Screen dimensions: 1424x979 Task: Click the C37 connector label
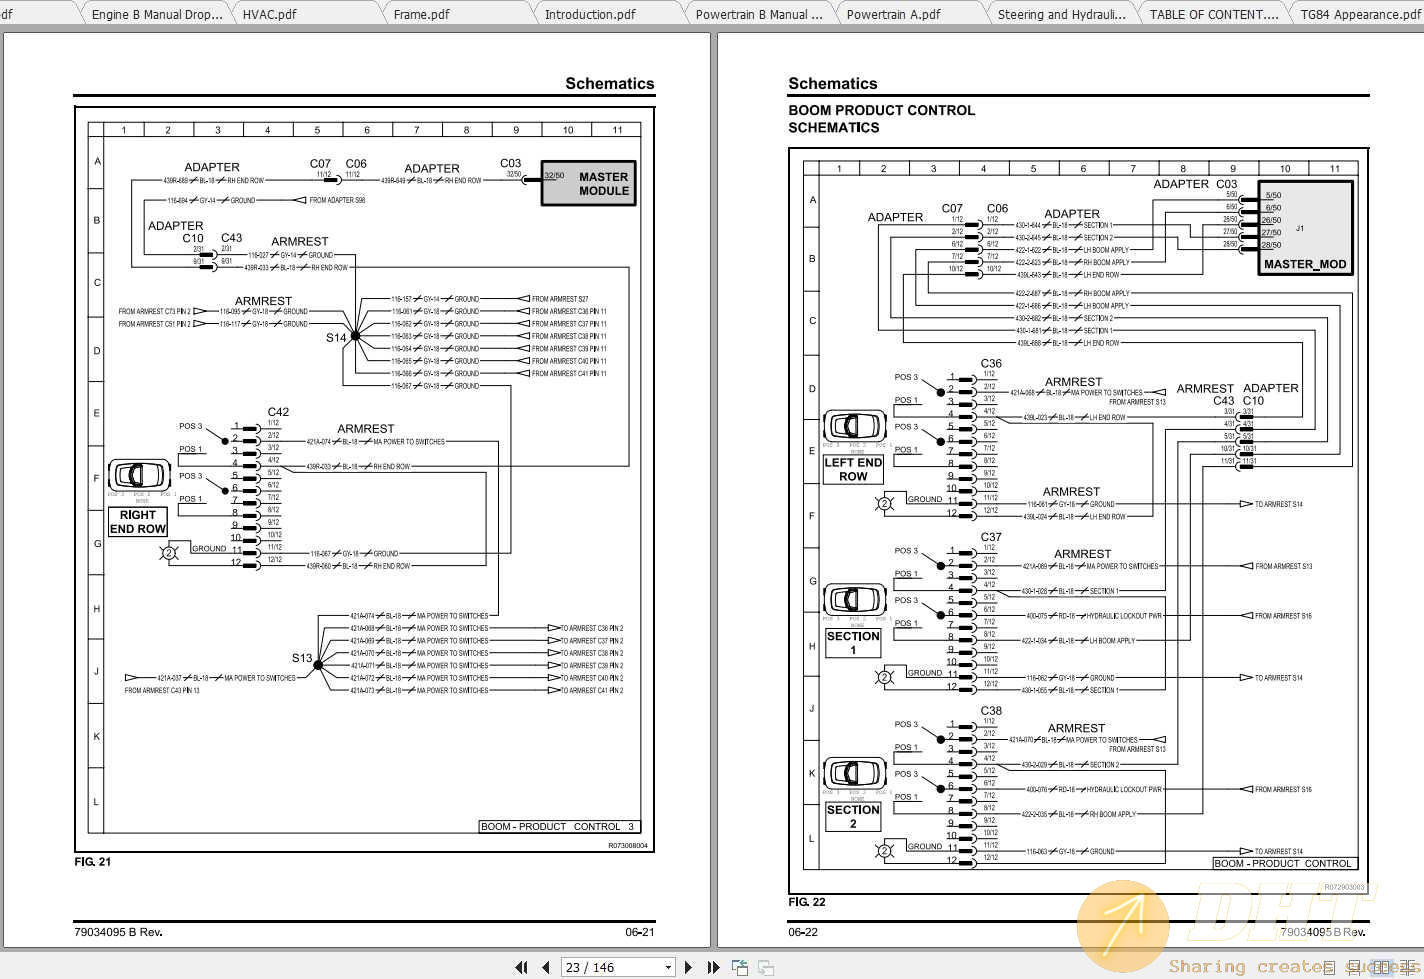(x=991, y=537)
